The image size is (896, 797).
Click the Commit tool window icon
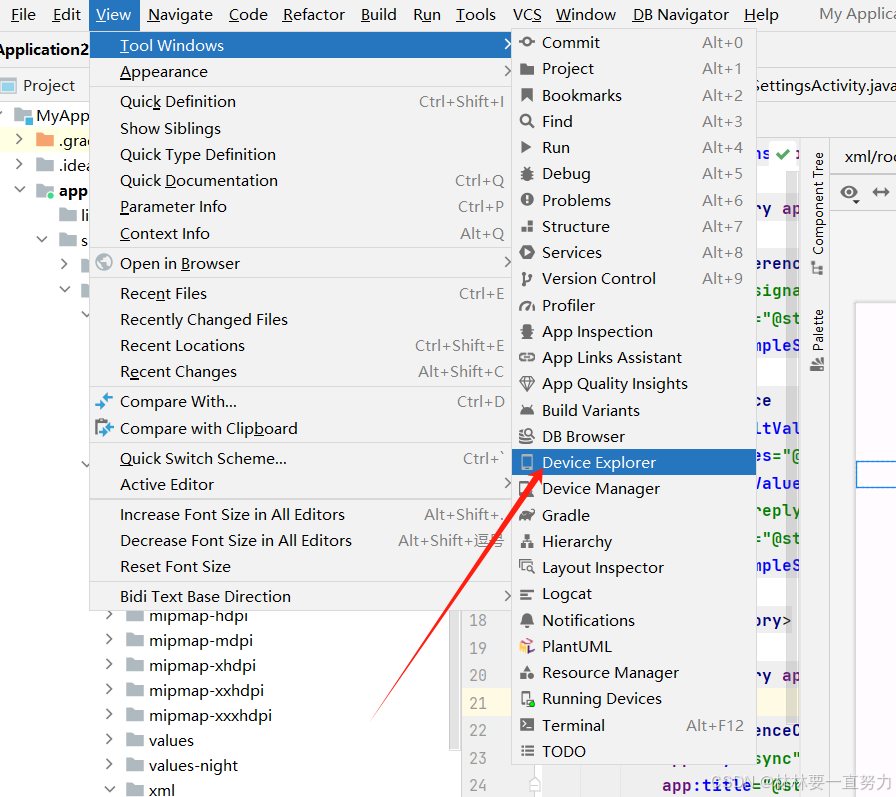527,42
